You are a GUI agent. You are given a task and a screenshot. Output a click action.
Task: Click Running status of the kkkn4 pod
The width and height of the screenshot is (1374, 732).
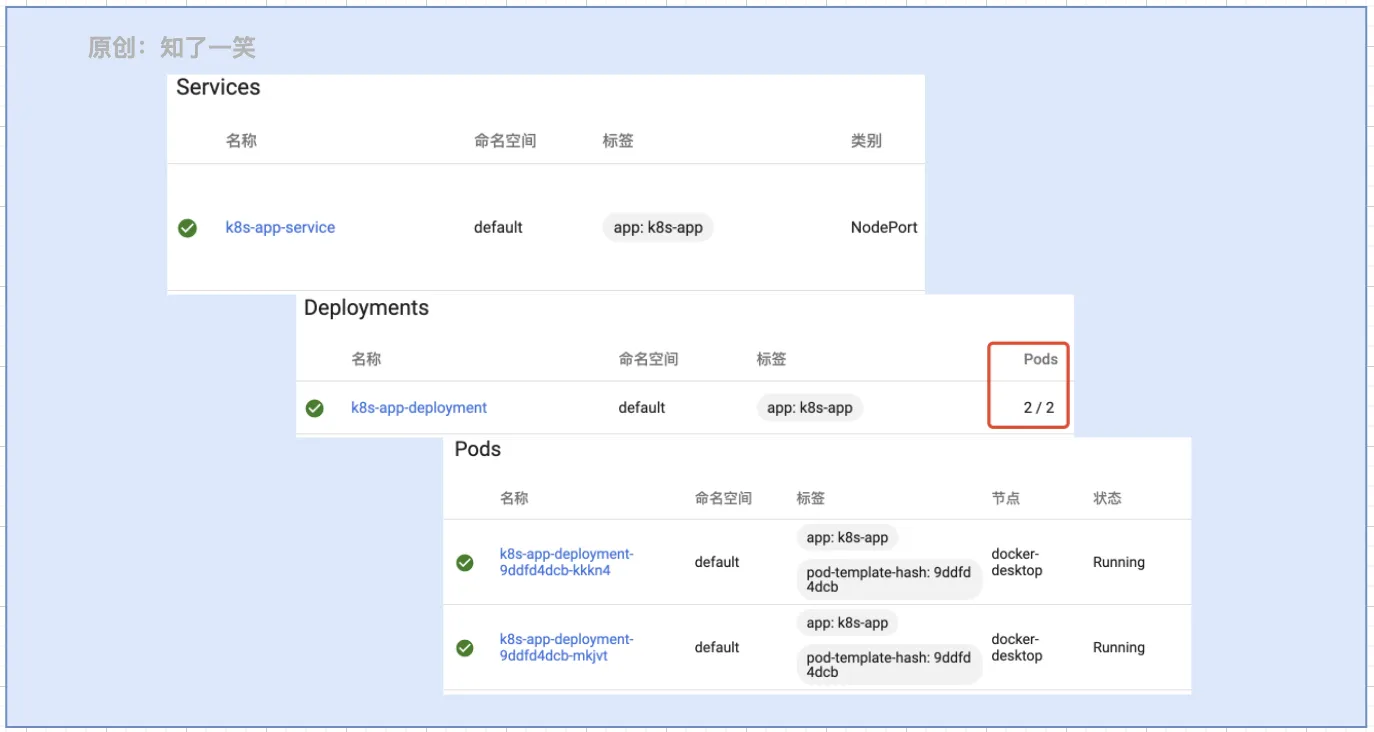click(x=1119, y=562)
